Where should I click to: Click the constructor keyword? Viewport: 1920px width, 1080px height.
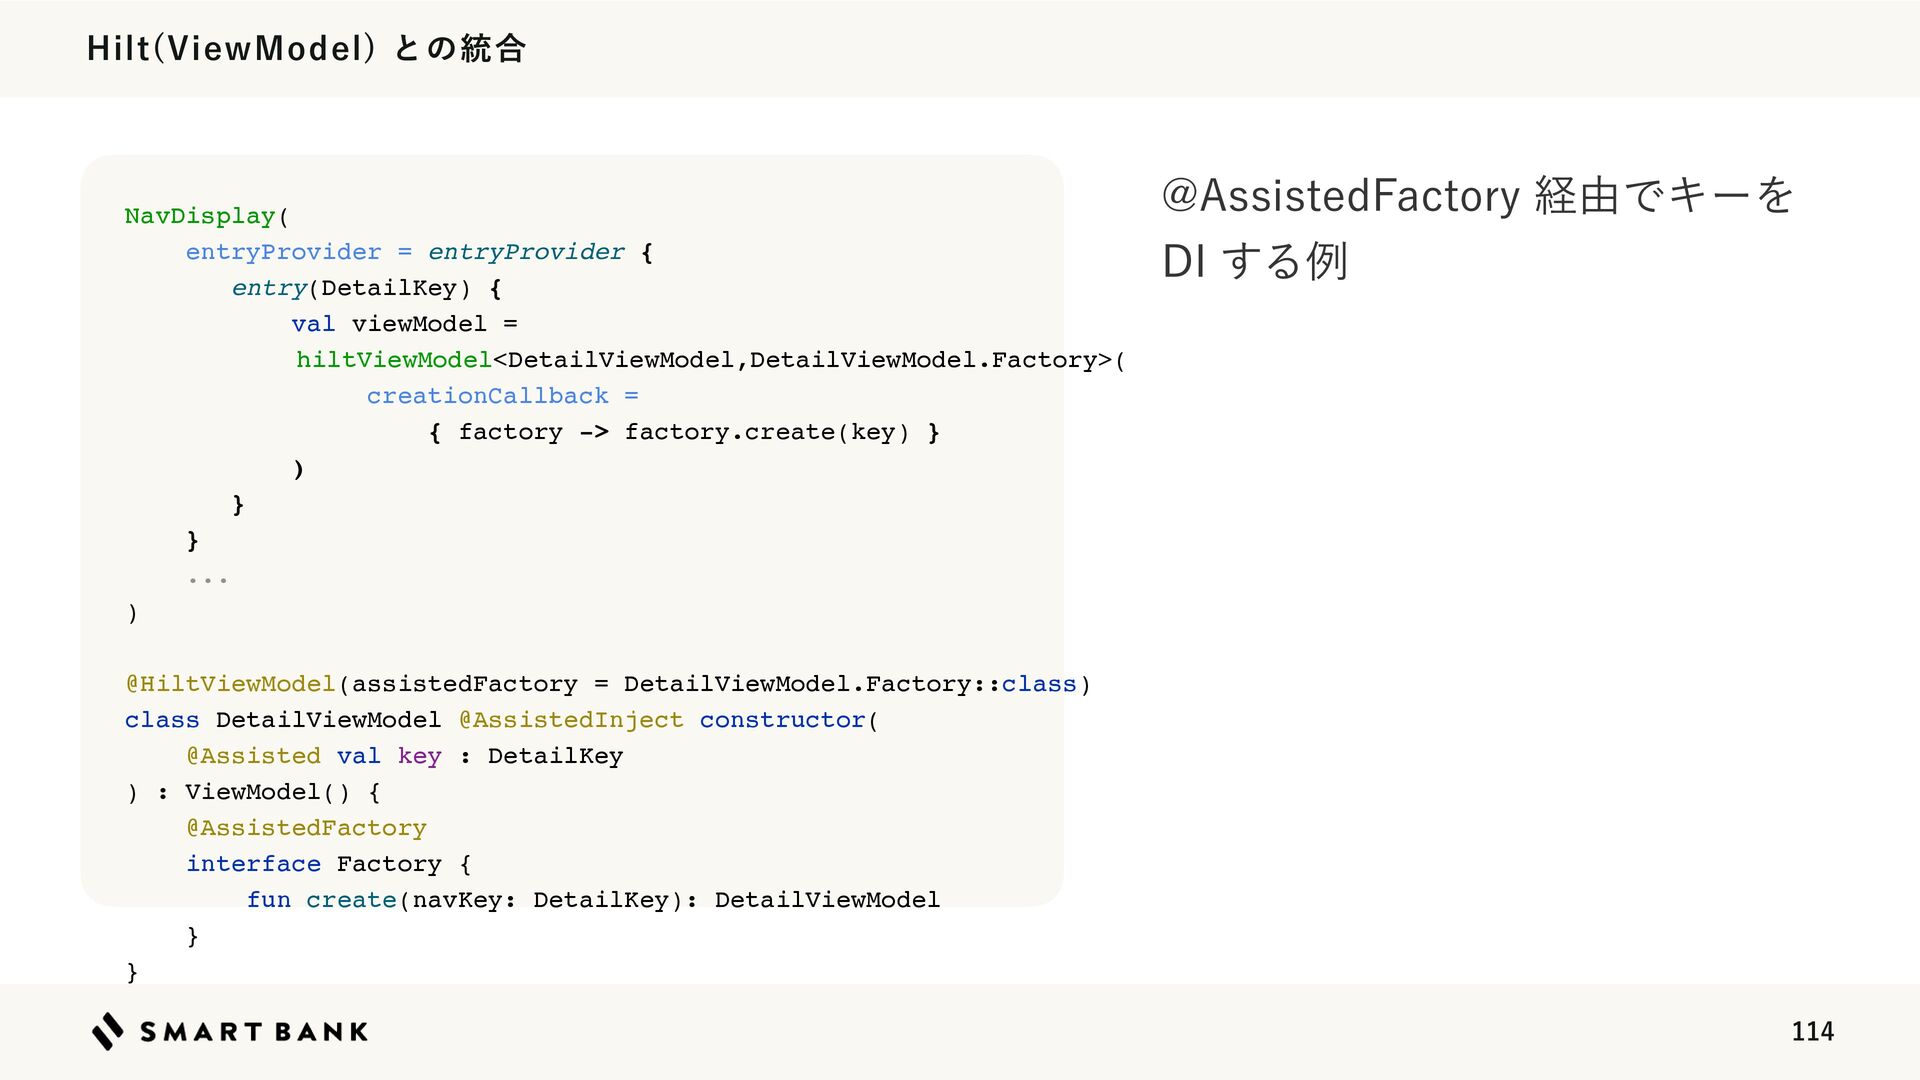[782, 720]
